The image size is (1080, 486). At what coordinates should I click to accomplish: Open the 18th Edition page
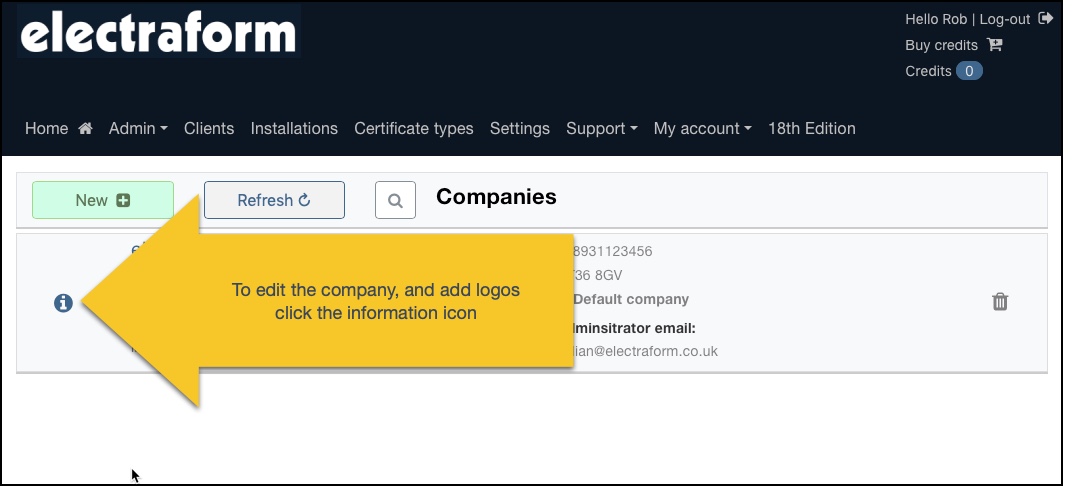click(x=811, y=129)
